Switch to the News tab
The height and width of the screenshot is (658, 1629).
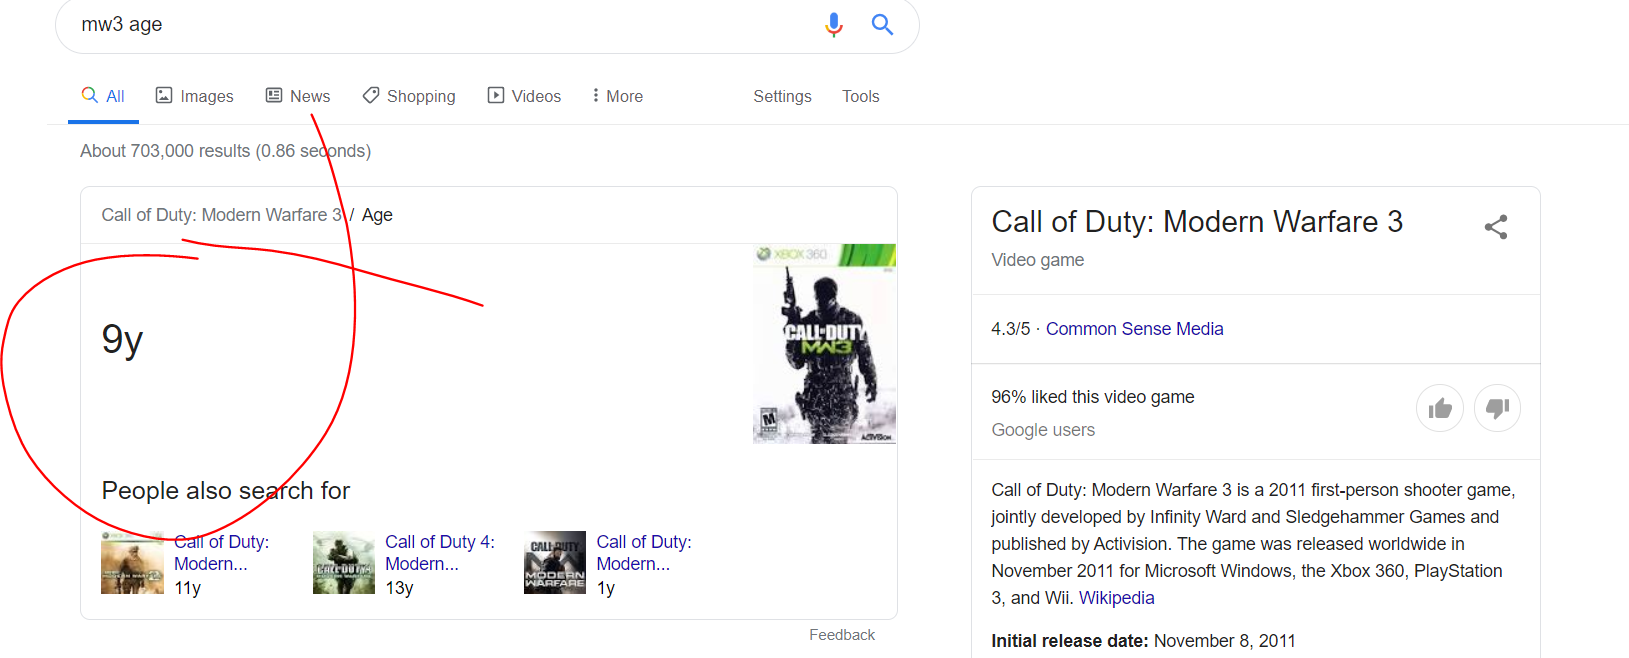click(x=298, y=96)
